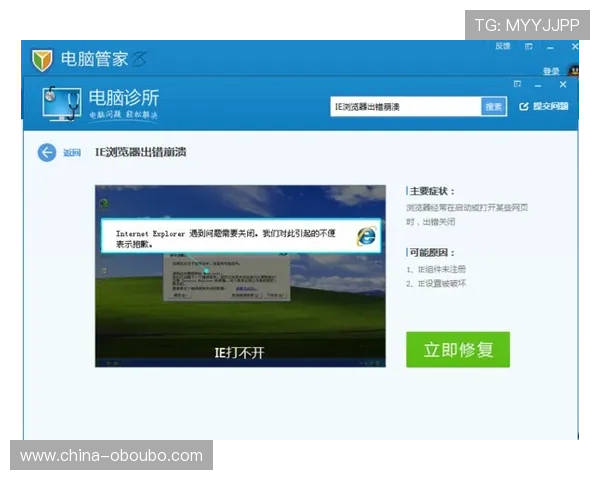Click the 电脑诊所 stethoscope monitor logo
The image size is (600, 480).
[62, 103]
